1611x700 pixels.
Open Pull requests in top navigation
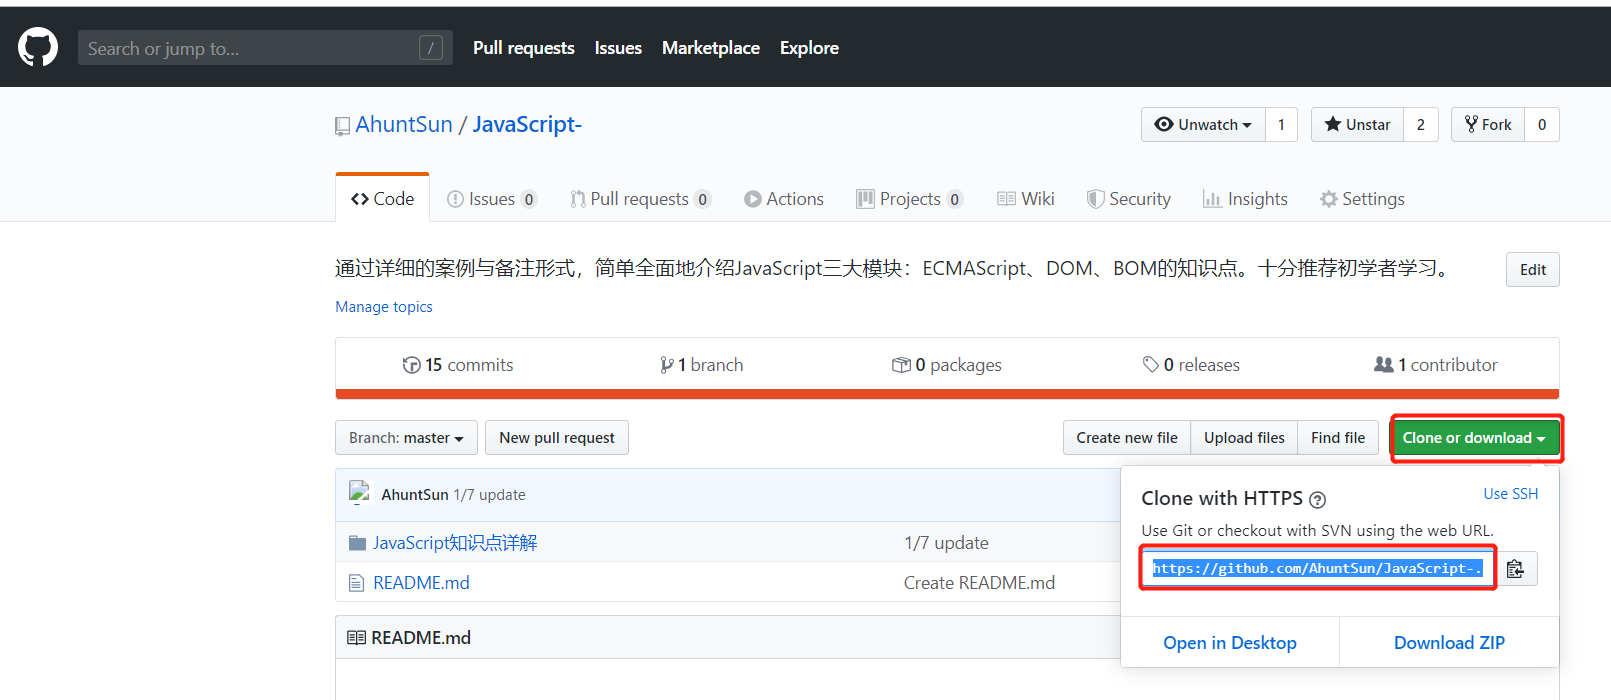pyautogui.click(x=524, y=48)
